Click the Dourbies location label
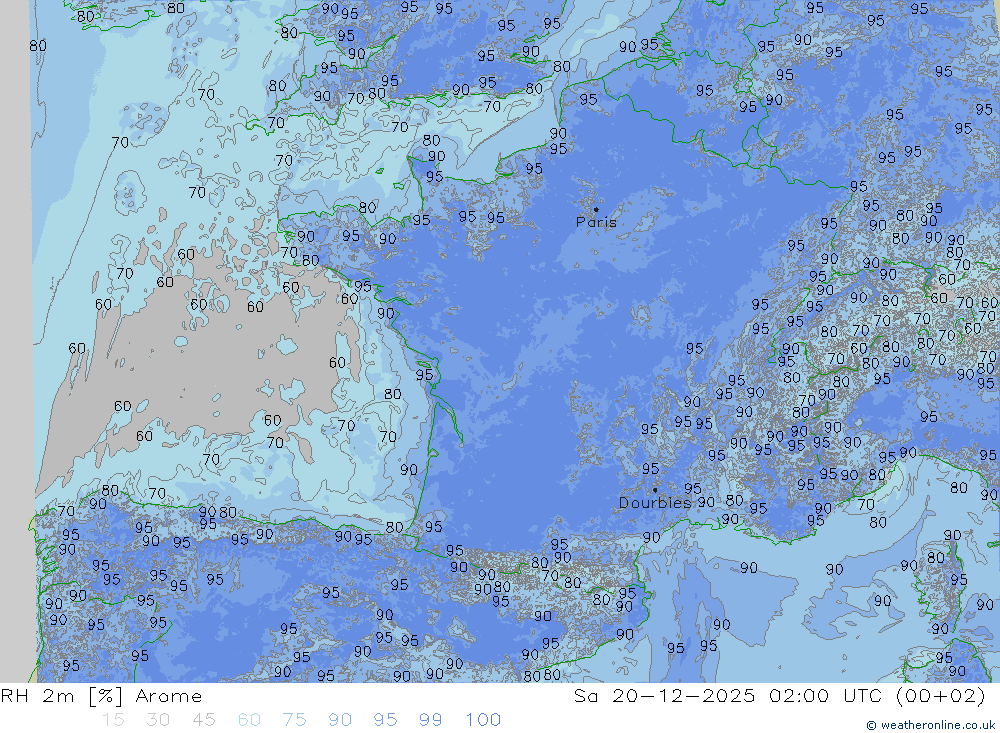 (x=655, y=503)
